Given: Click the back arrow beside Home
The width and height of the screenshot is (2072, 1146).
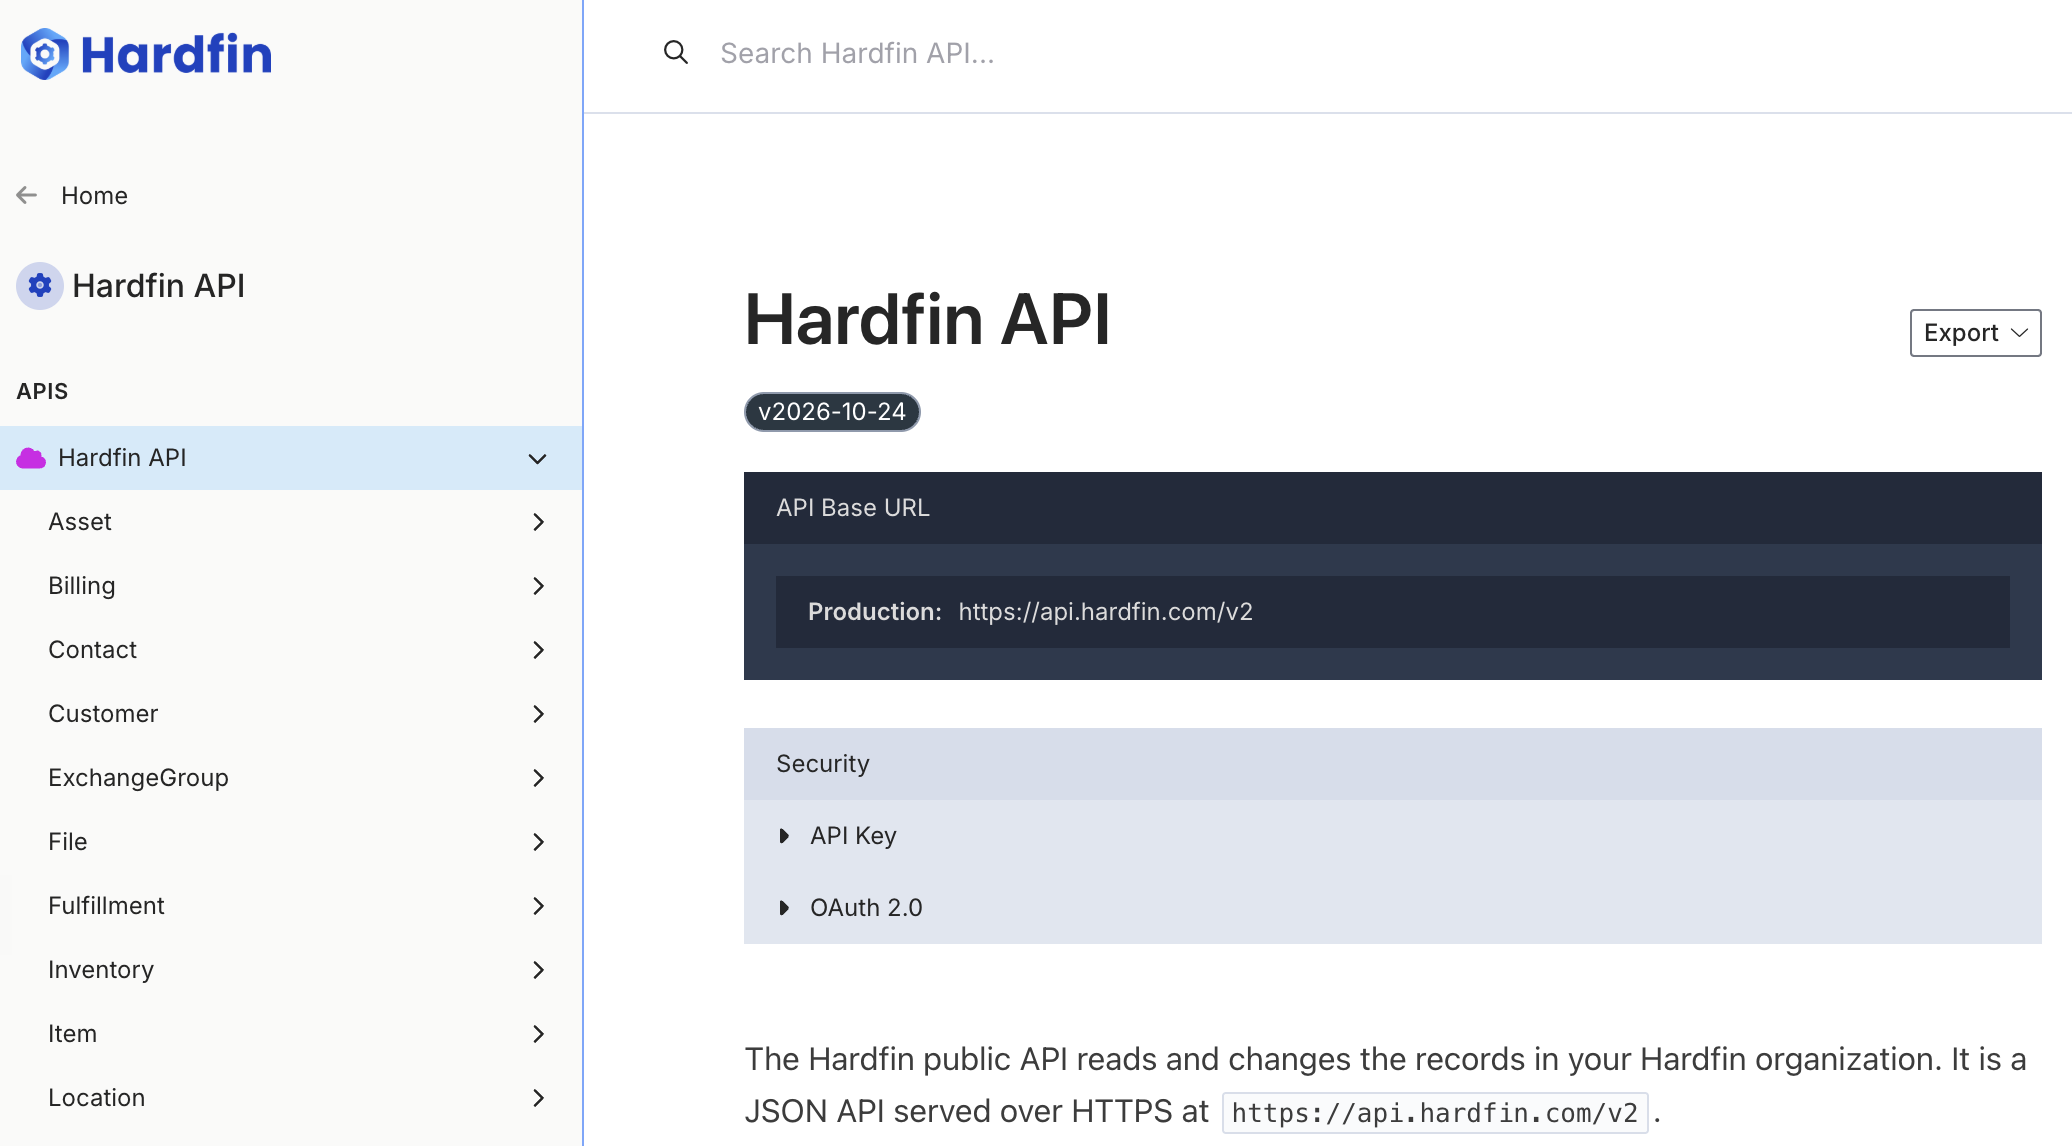Looking at the screenshot, I should coord(27,195).
